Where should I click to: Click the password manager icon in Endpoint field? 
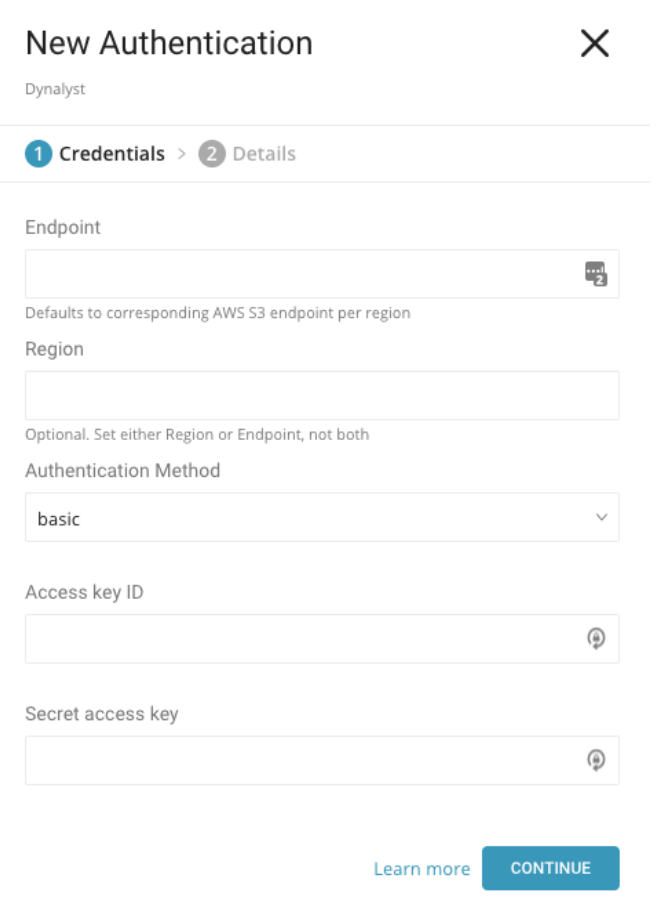[x=595, y=274]
